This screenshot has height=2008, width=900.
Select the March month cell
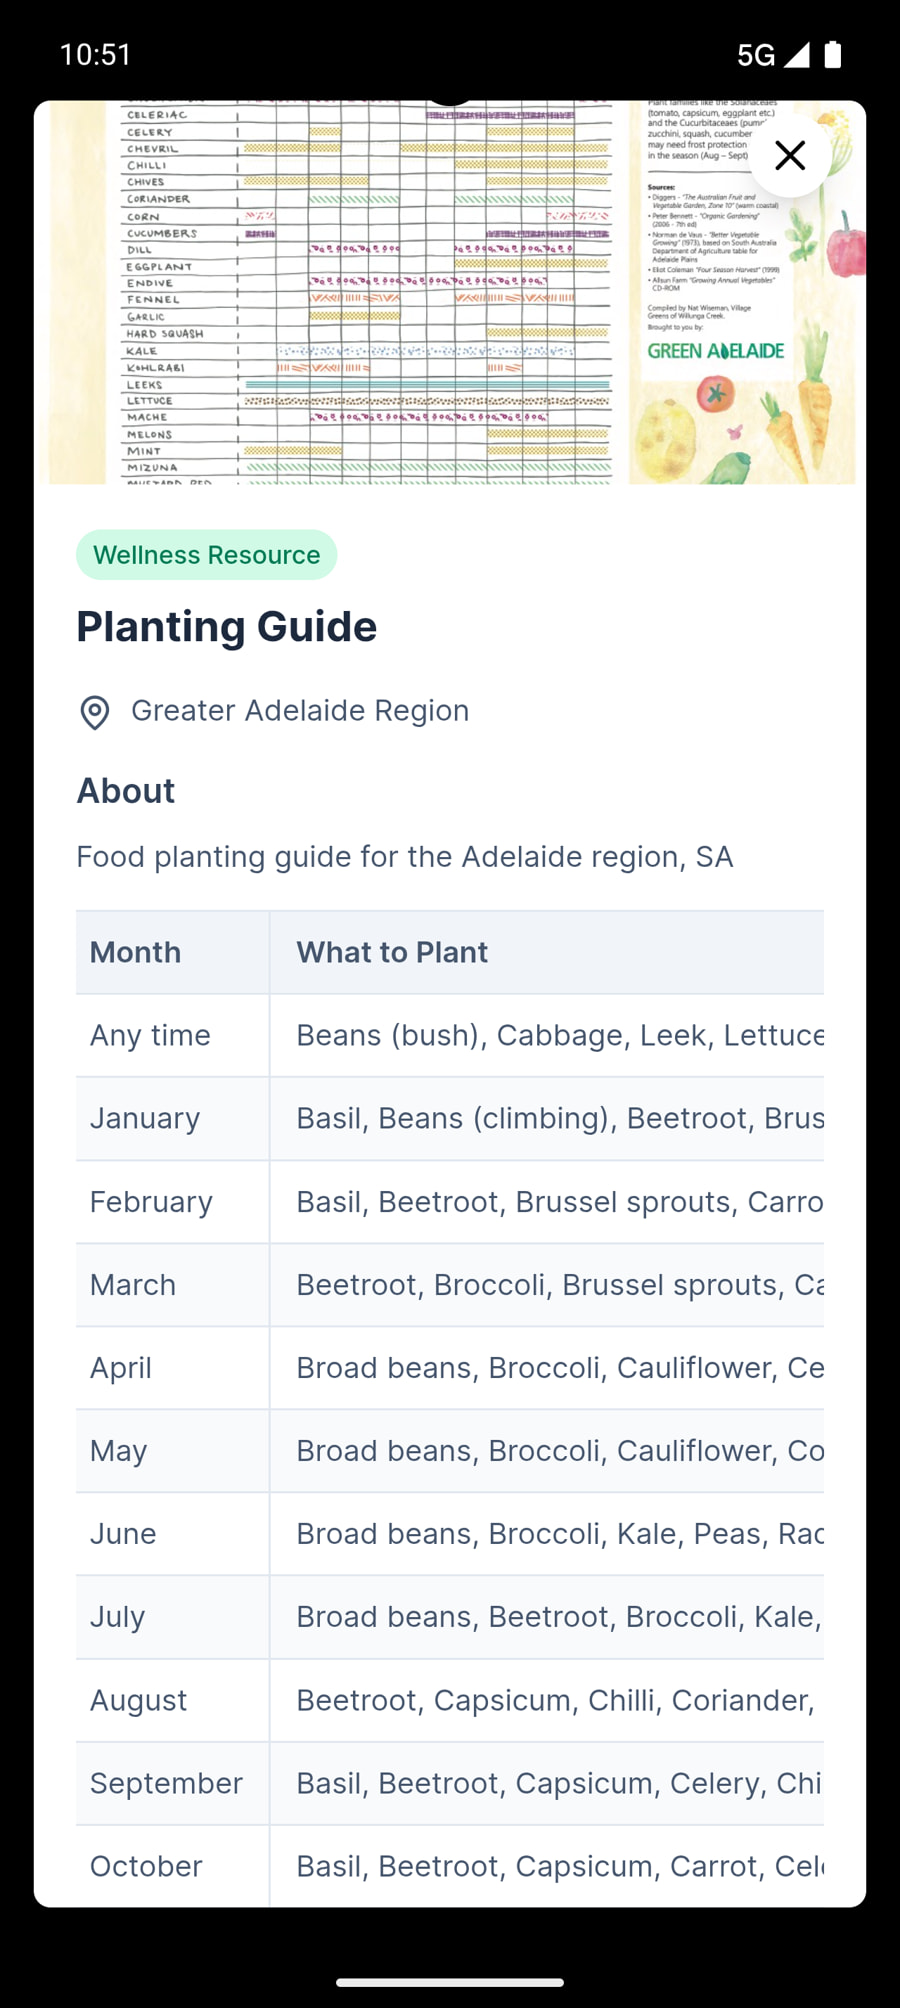click(133, 1285)
